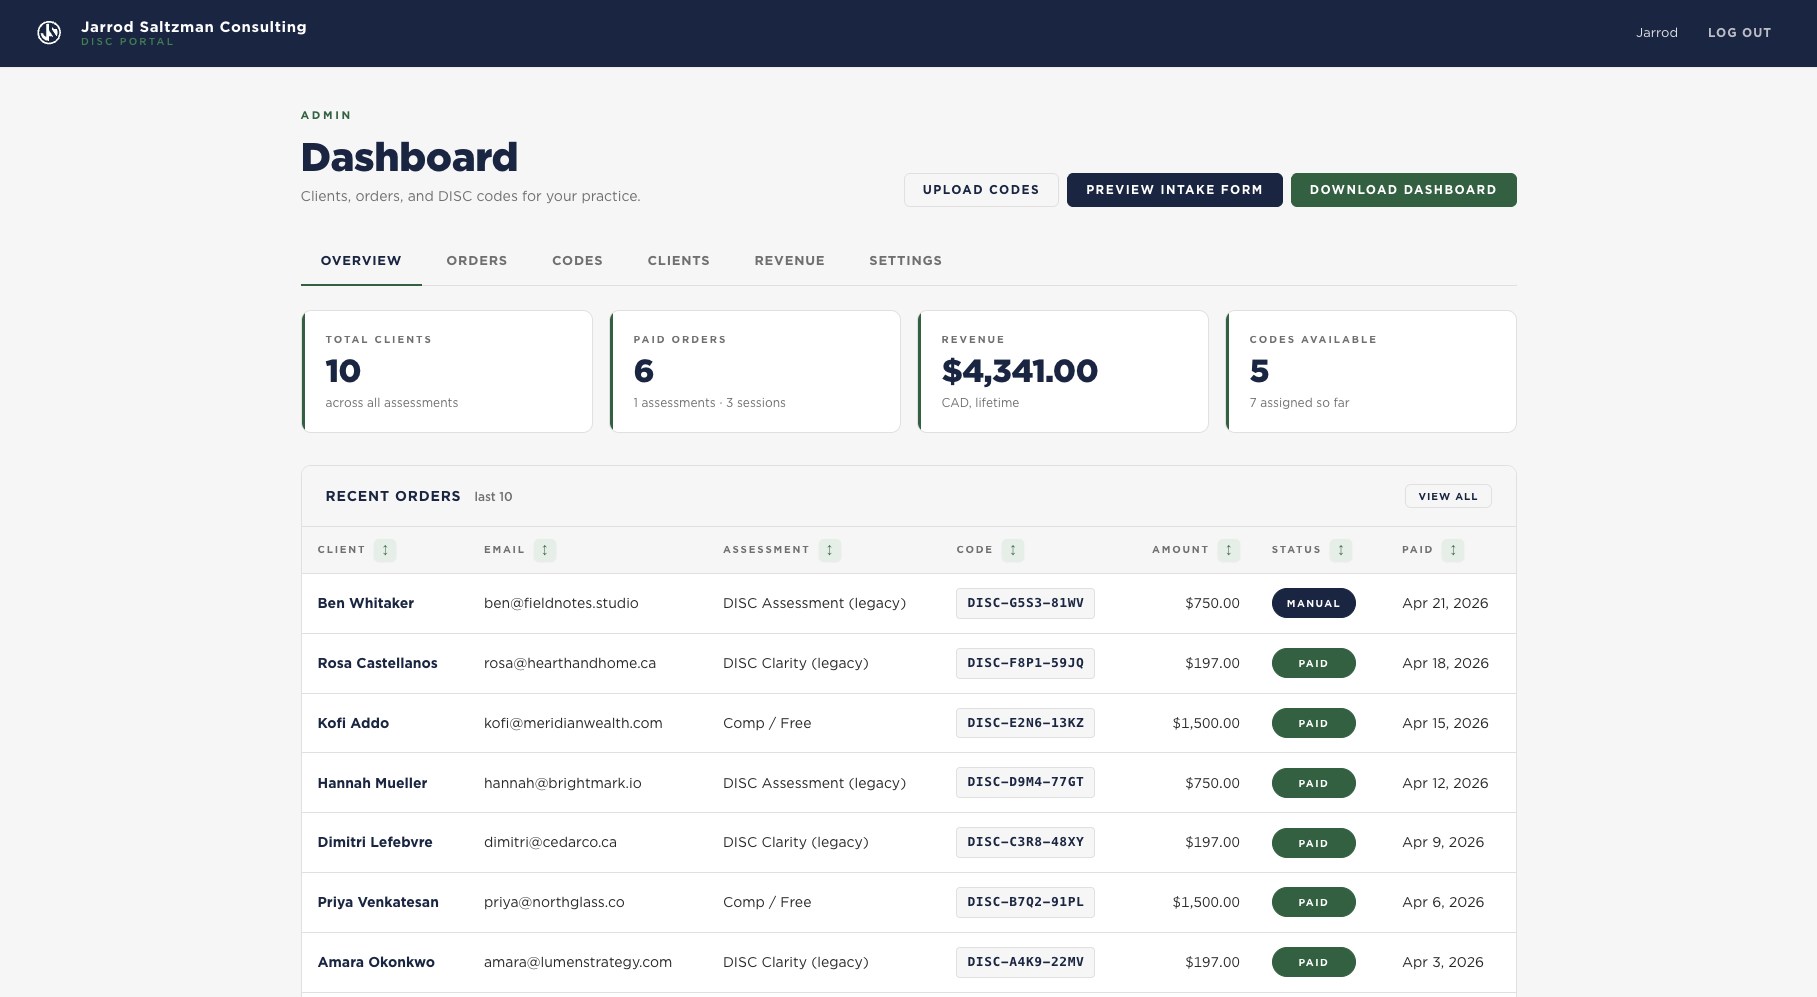
Task: Open the Paid Orders stat card
Action: 755,371
